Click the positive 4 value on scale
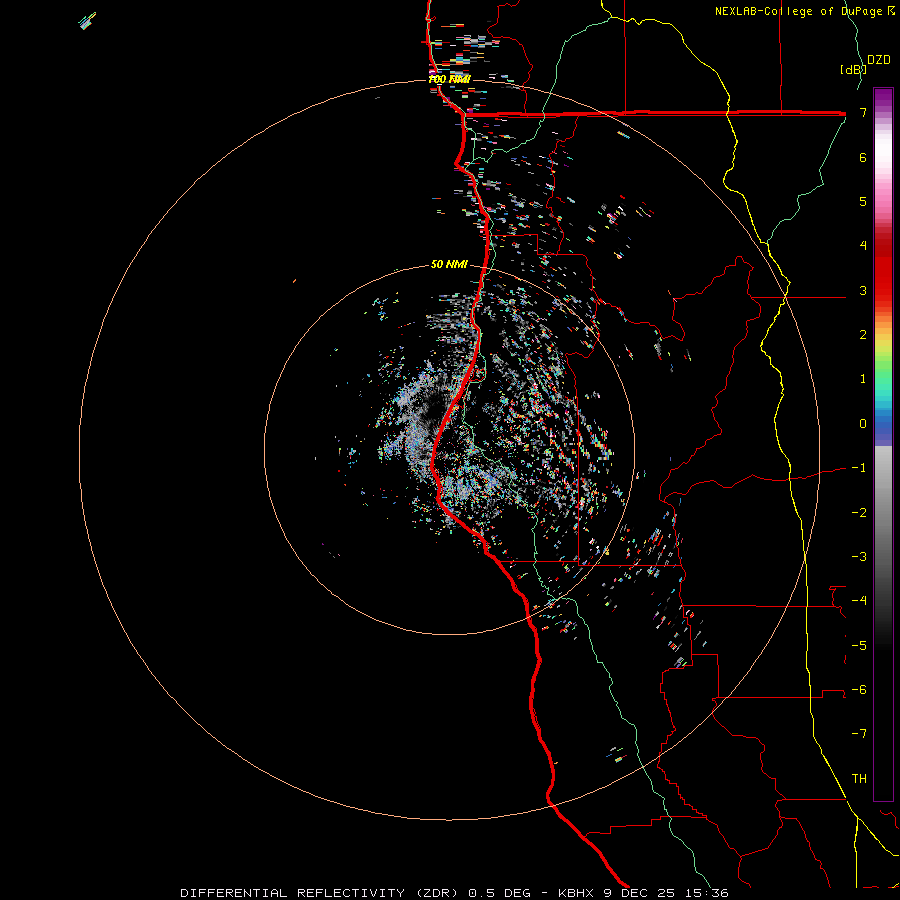Image resolution: width=900 pixels, height=900 pixels. coord(863,246)
